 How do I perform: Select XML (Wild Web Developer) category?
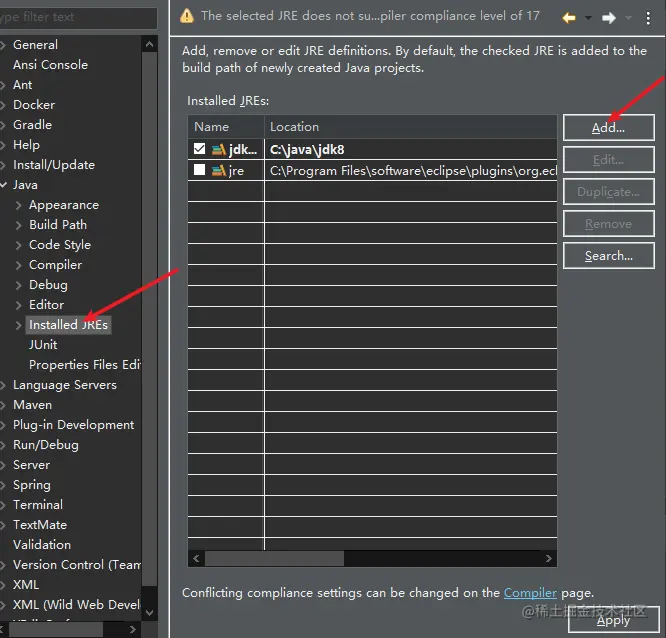[x=76, y=604]
